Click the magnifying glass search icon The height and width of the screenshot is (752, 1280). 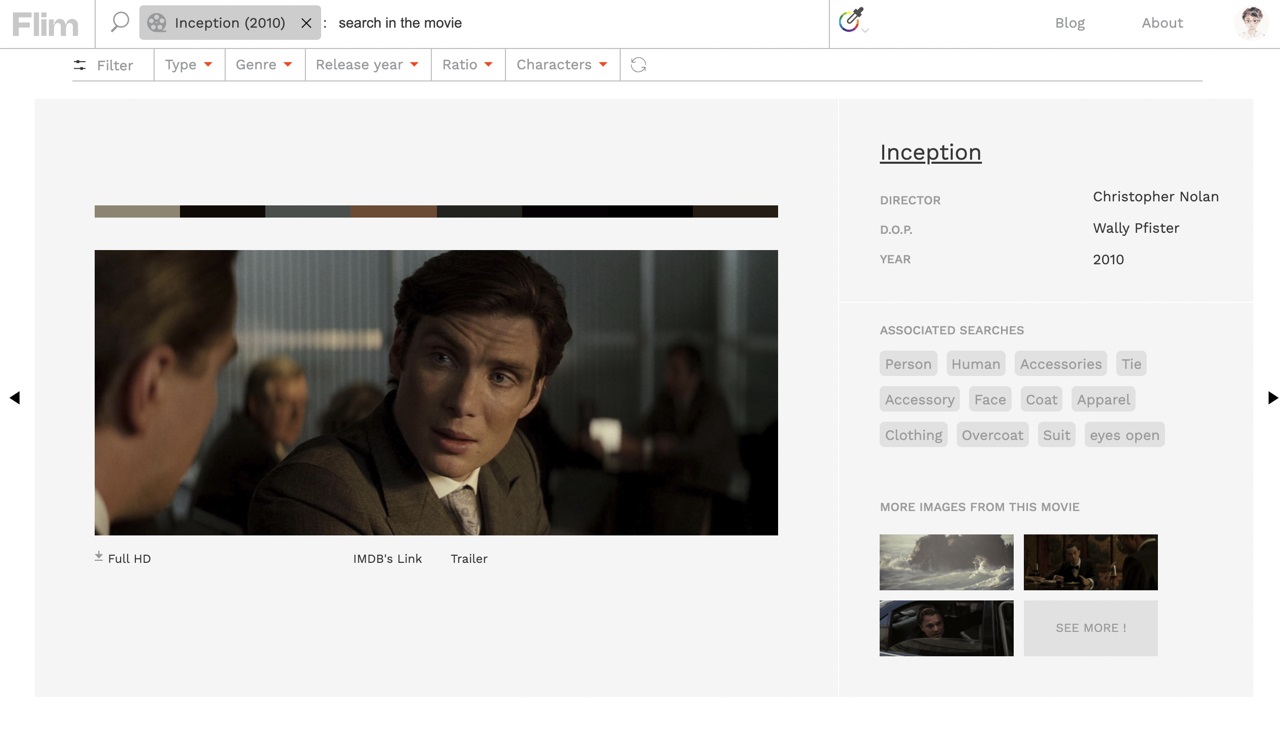(120, 22)
